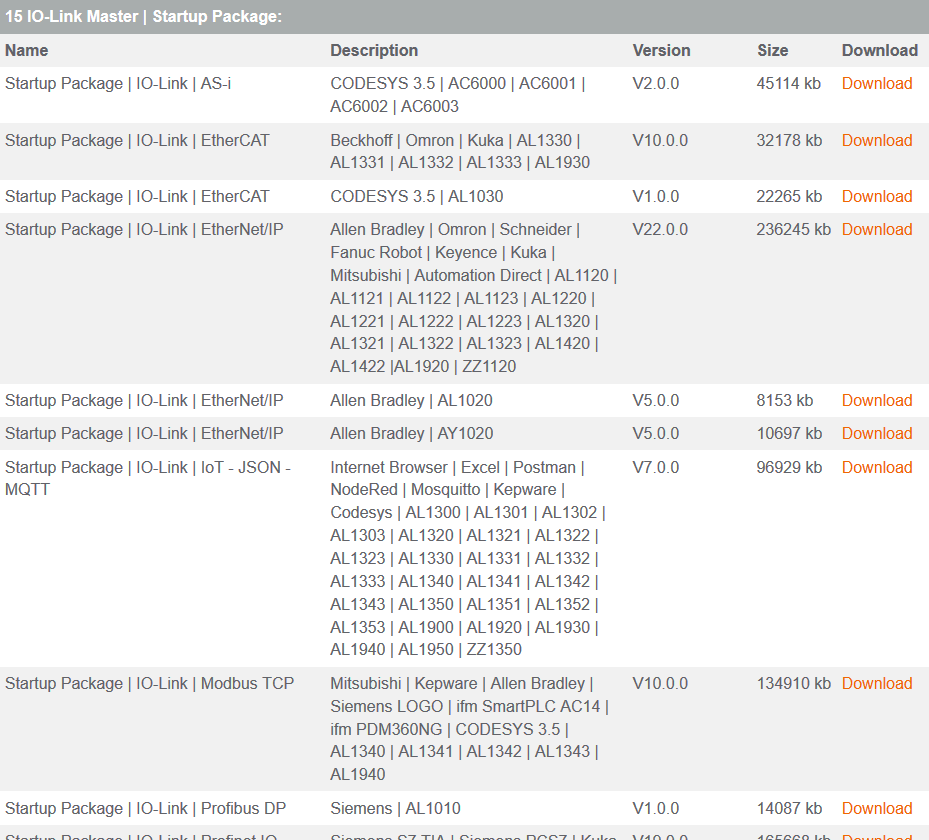Screen dimensions: 929x840
Task: Download the Allen Bradley AY1020 package
Action: pos(876,434)
